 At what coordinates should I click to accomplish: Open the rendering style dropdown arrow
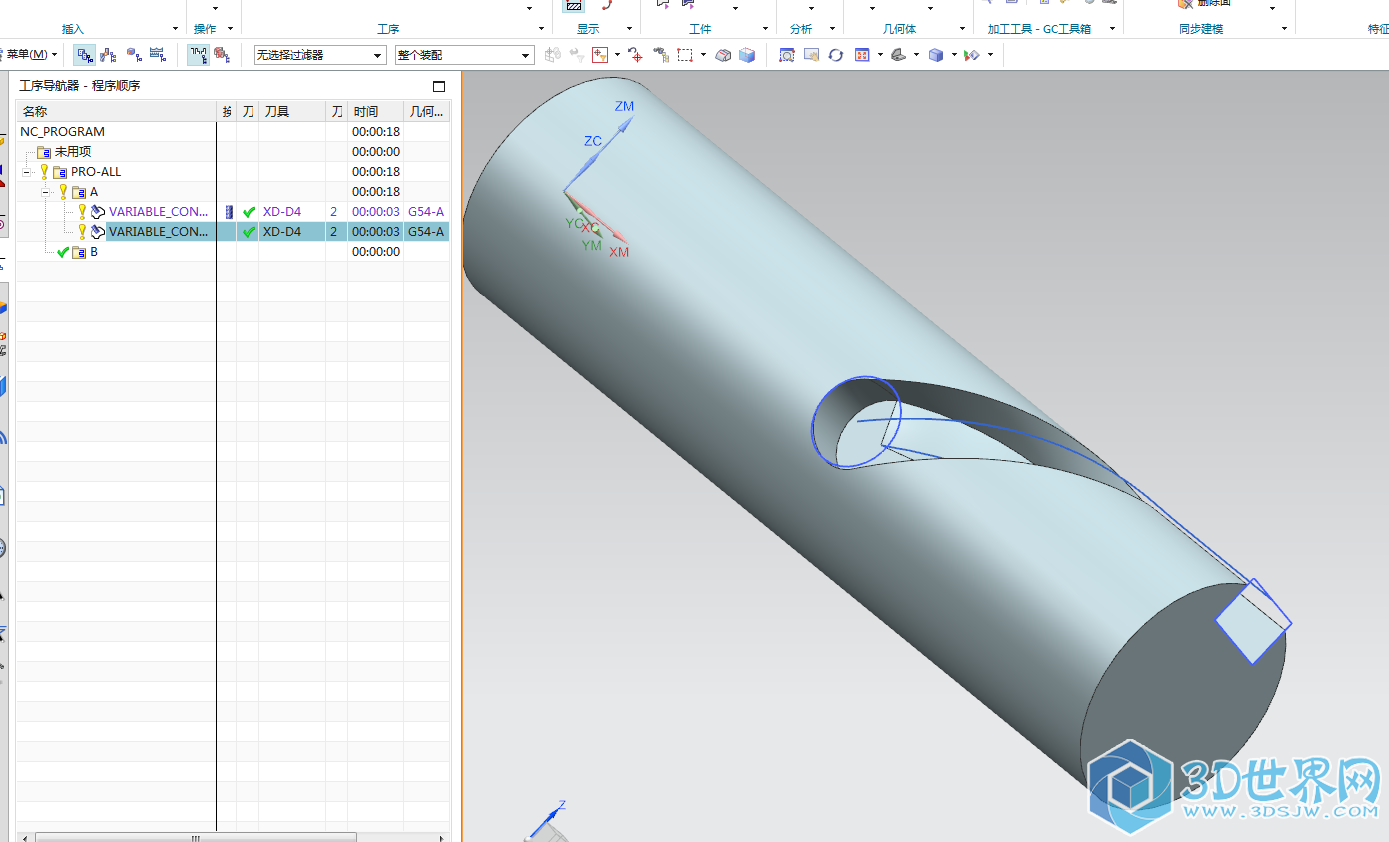pyautogui.click(x=954, y=55)
